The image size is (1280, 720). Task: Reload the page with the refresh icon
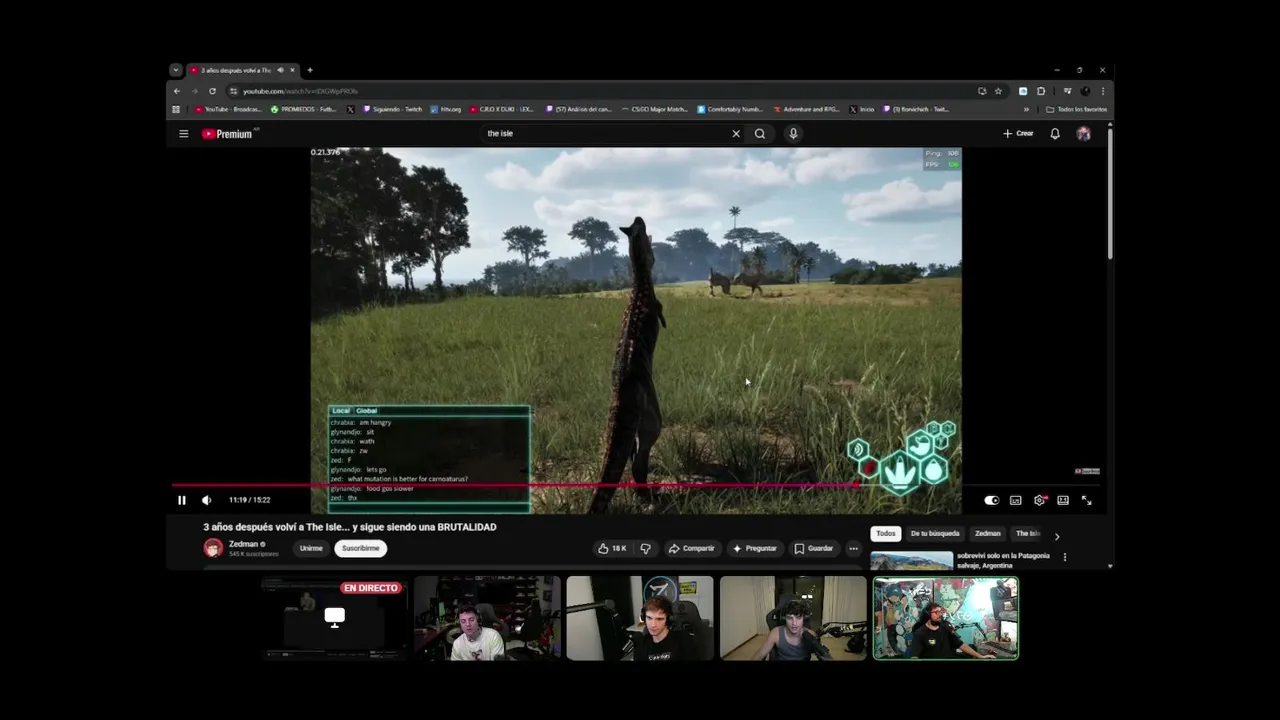(x=212, y=91)
